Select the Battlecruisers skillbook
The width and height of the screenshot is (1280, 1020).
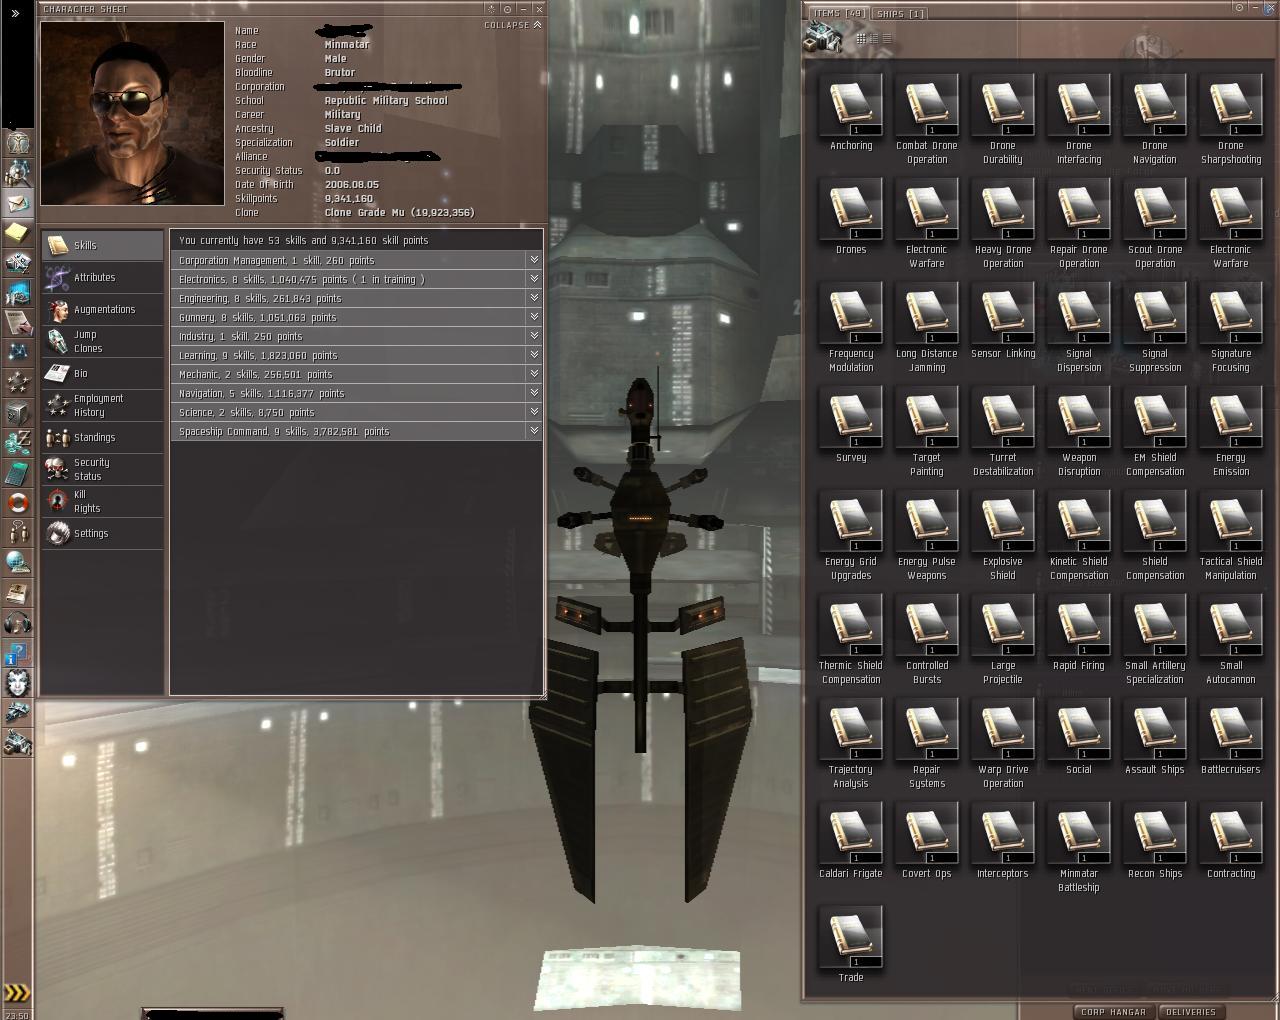[x=1231, y=737]
